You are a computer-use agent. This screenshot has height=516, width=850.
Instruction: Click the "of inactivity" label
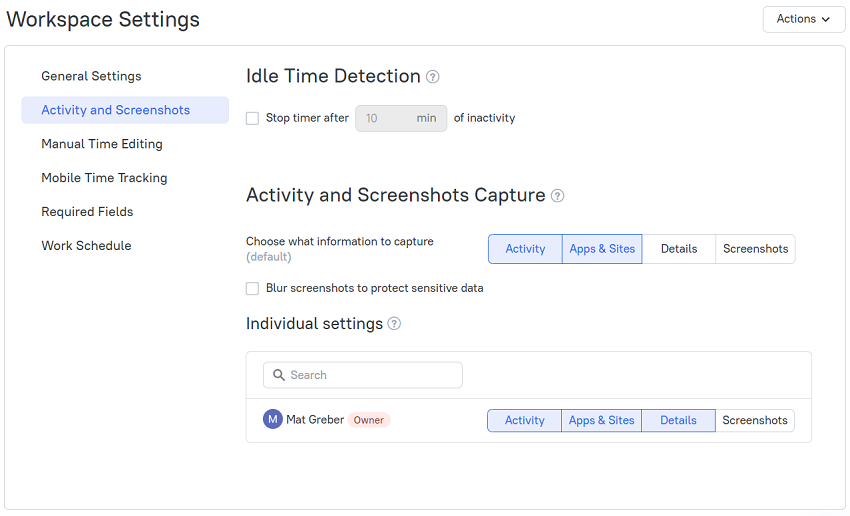pos(484,118)
